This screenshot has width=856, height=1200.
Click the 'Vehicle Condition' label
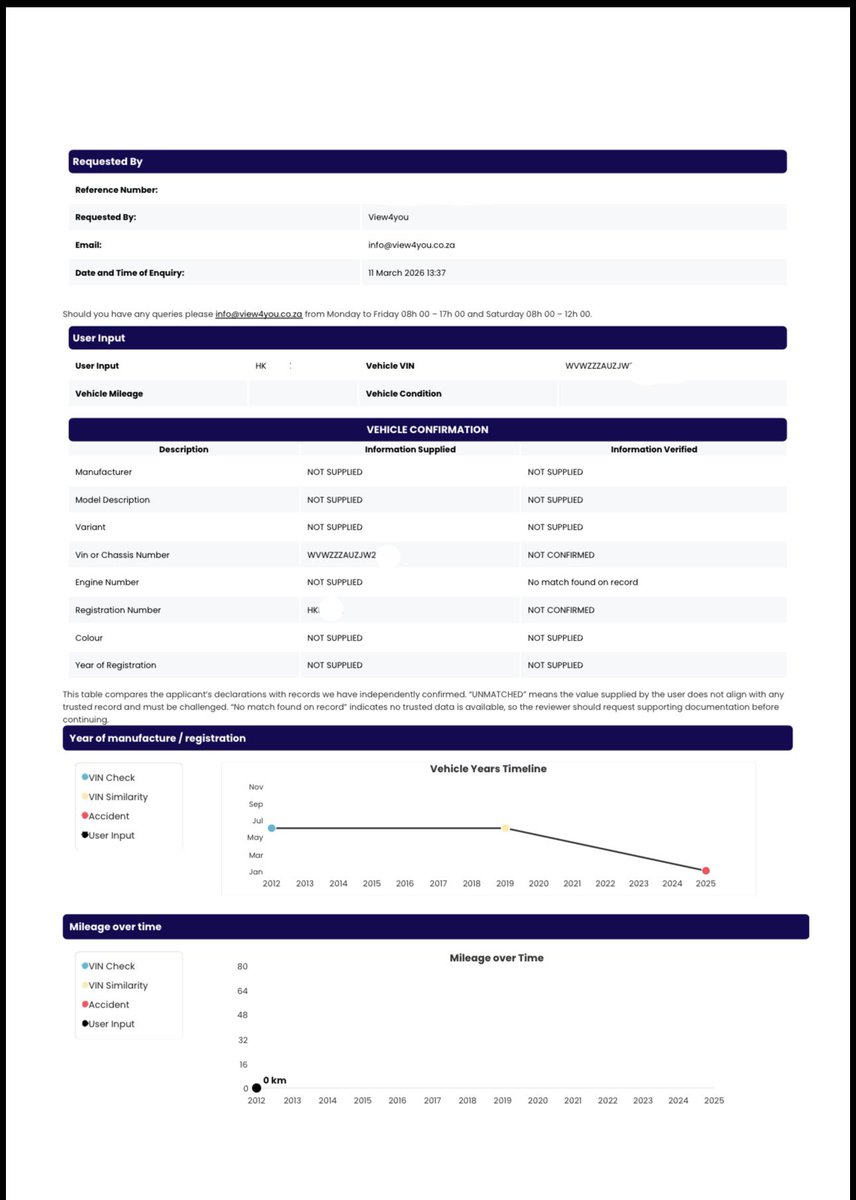tap(404, 394)
